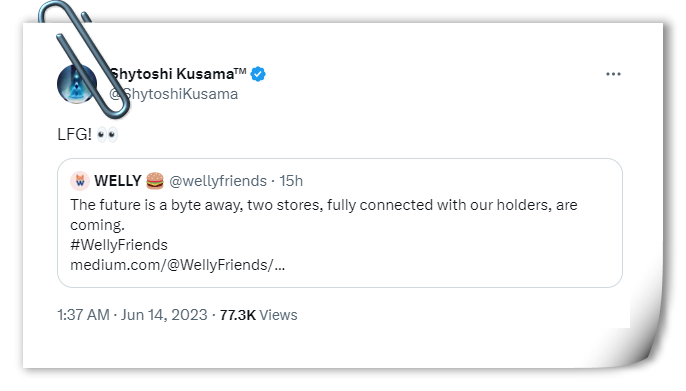Open the @wellyfriends handle

(218, 181)
